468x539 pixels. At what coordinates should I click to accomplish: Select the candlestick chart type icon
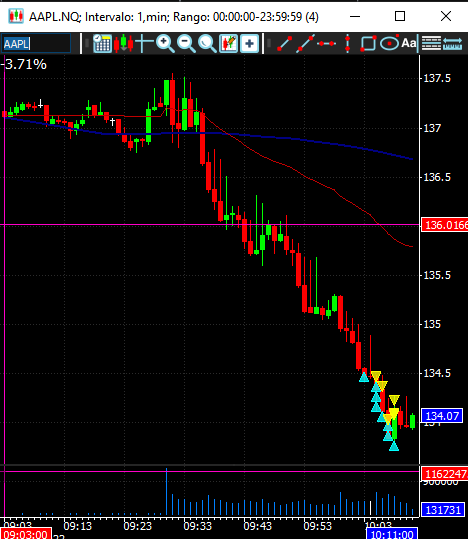coord(123,43)
